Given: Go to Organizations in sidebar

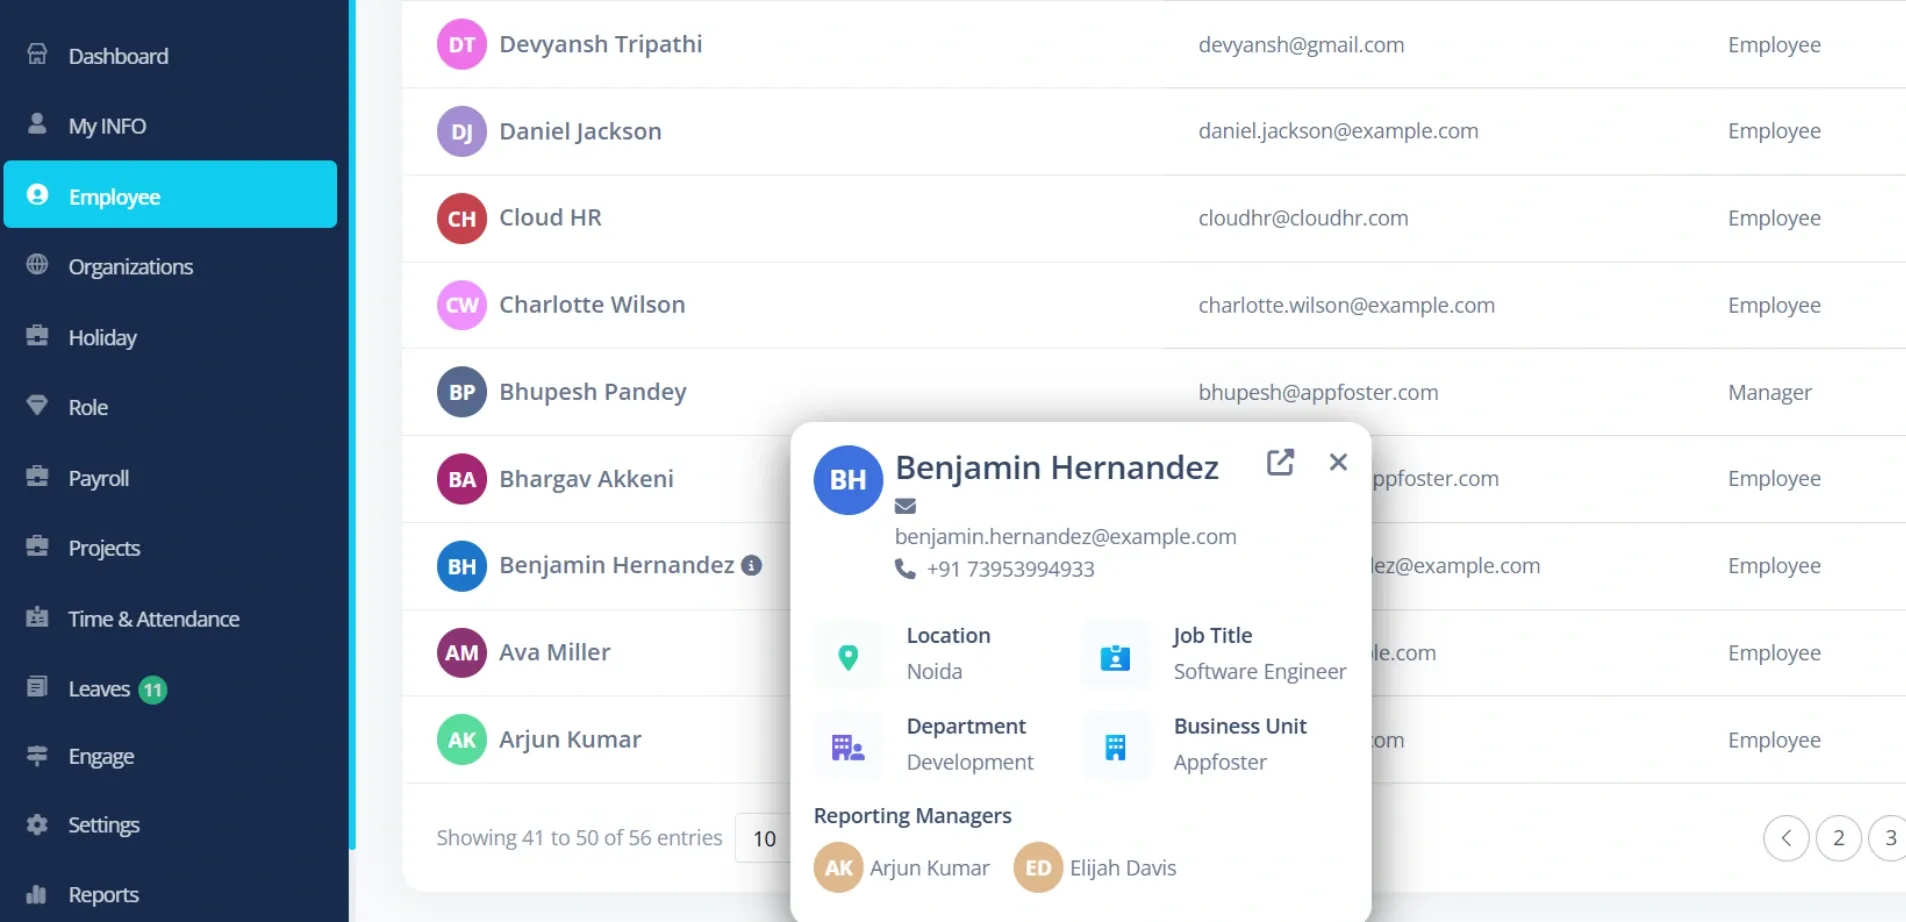Looking at the screenshot, I should coord(130,267).
